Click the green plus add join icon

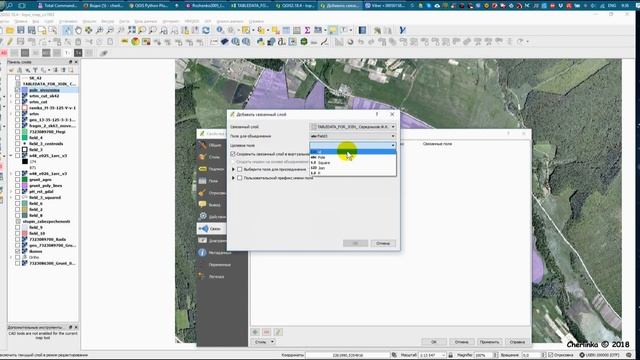click(x=255, y=332)
